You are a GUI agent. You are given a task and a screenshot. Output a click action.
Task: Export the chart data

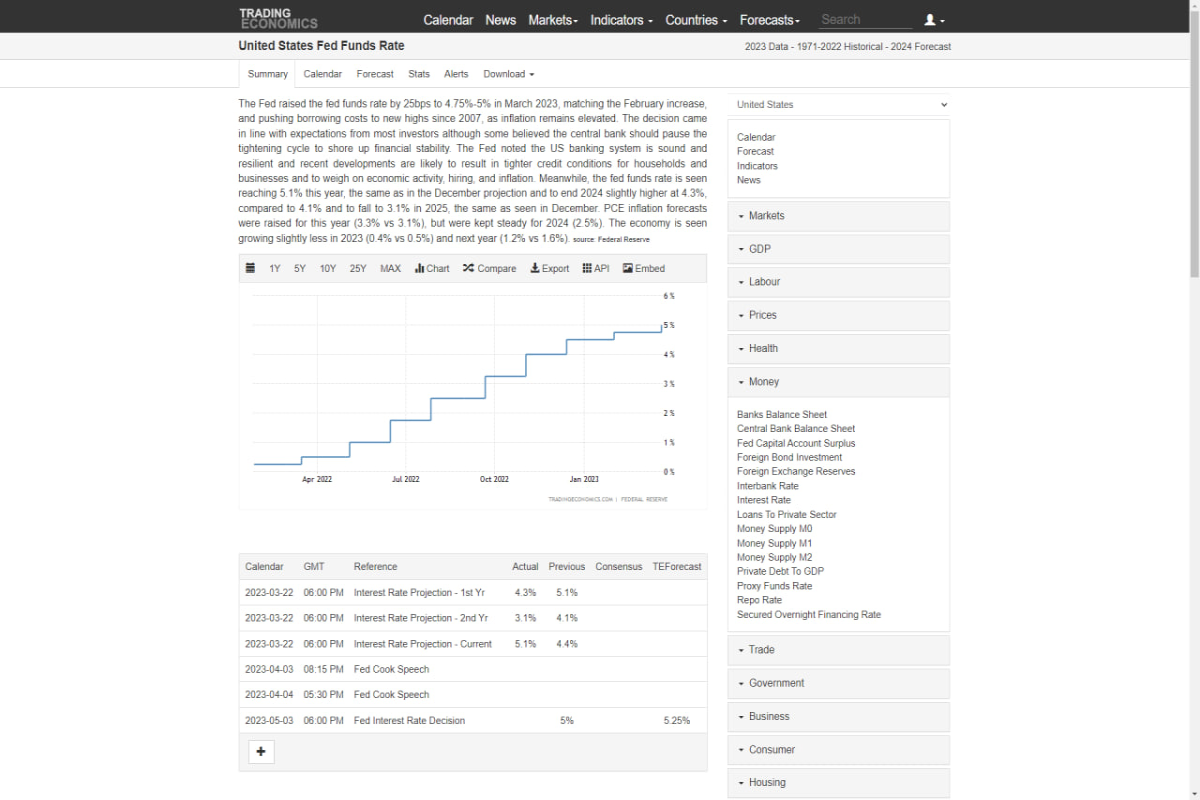[x=549, y=268]
